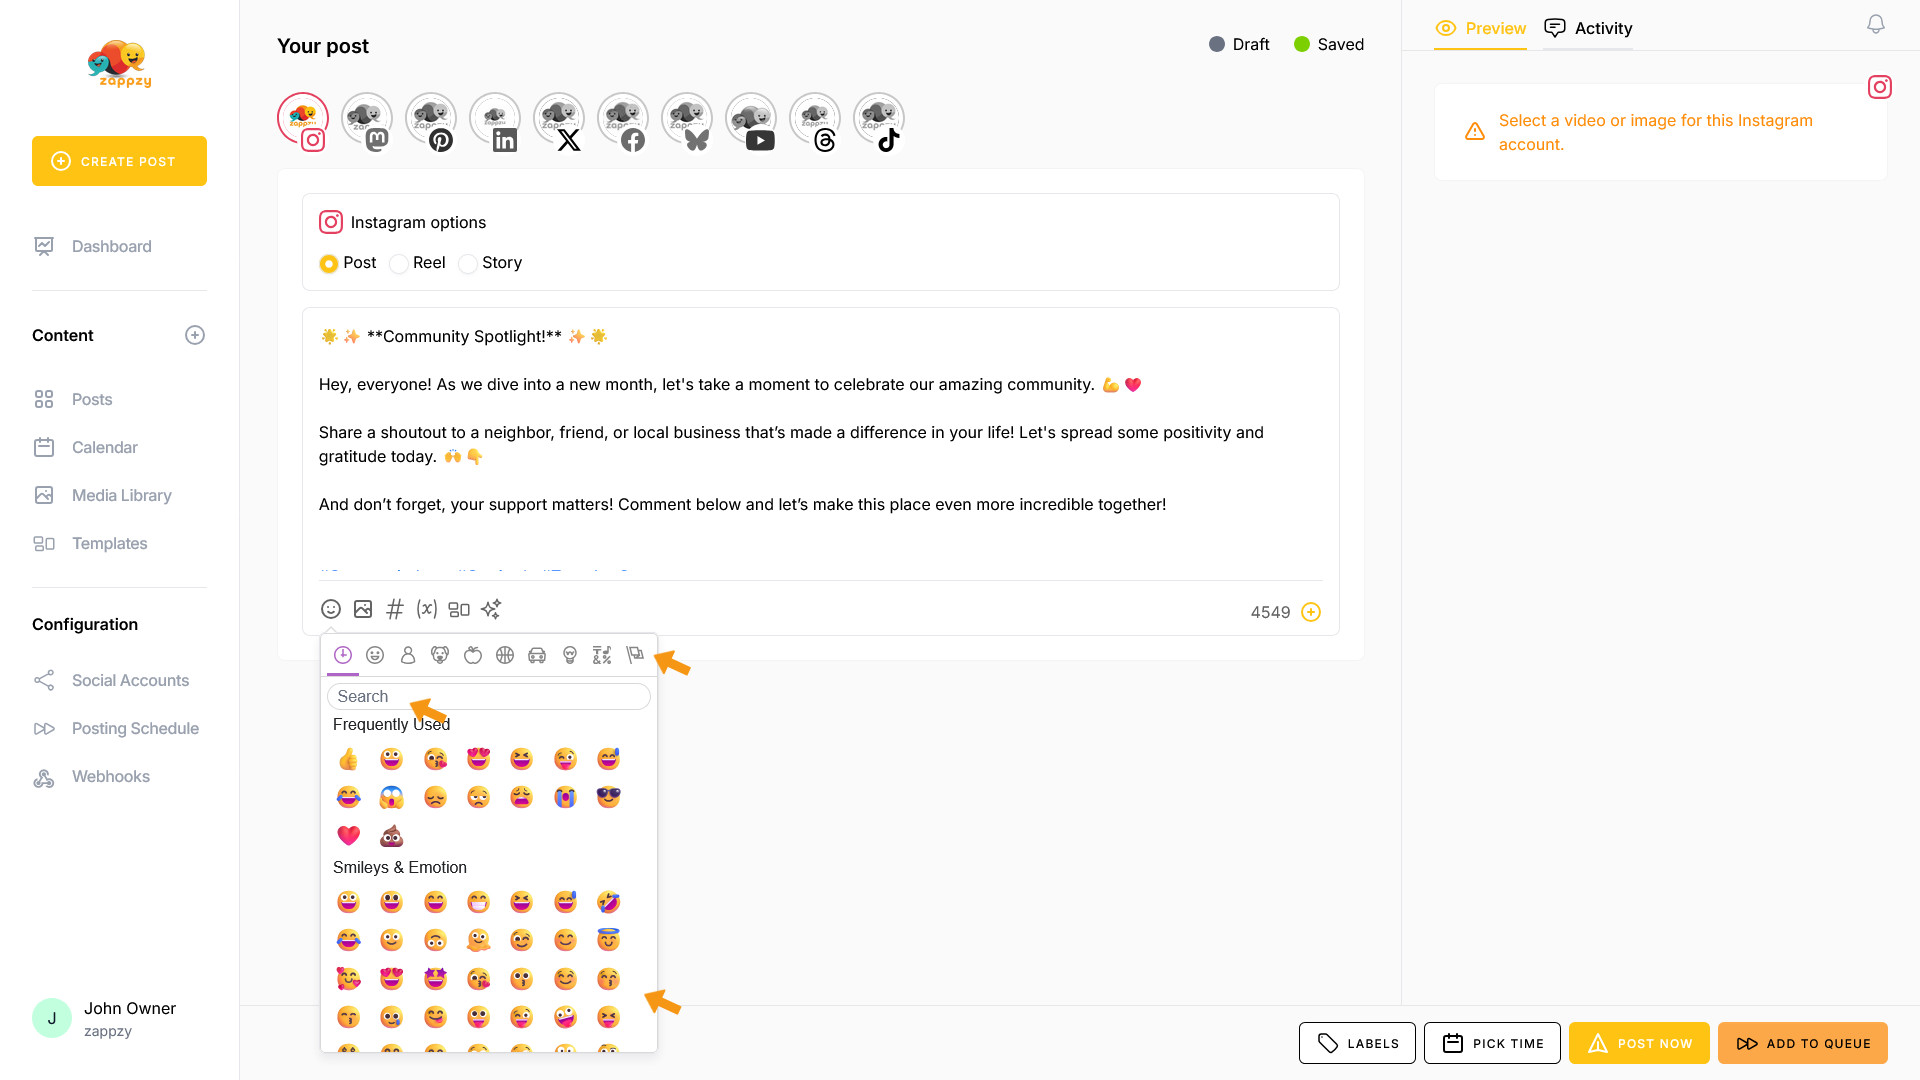Image resolution: width=1920 pixels, height=1080 pixels.
Task: Open Calendar in the sidebar
Action: [x=105, y=447]
